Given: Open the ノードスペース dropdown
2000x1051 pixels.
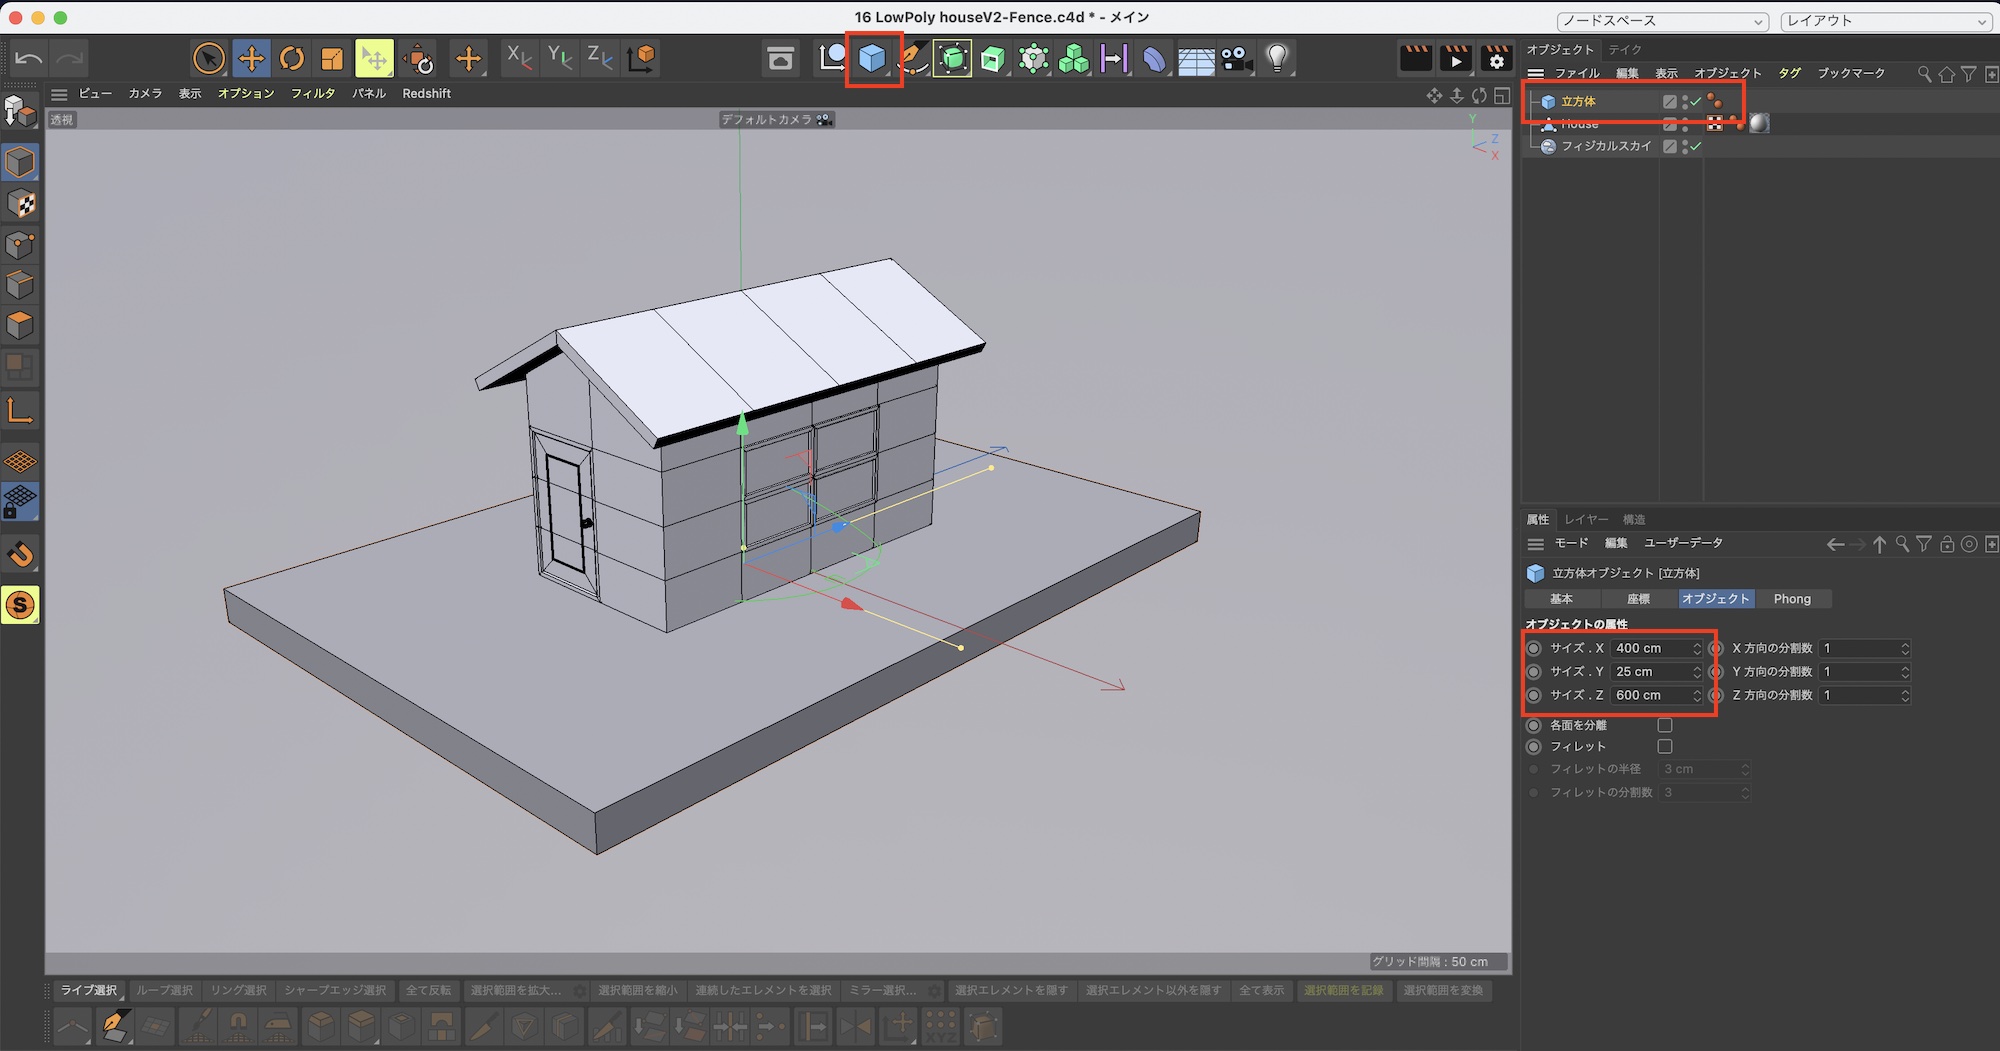Looking at the screenshot, I should [x=1662, y=21].
